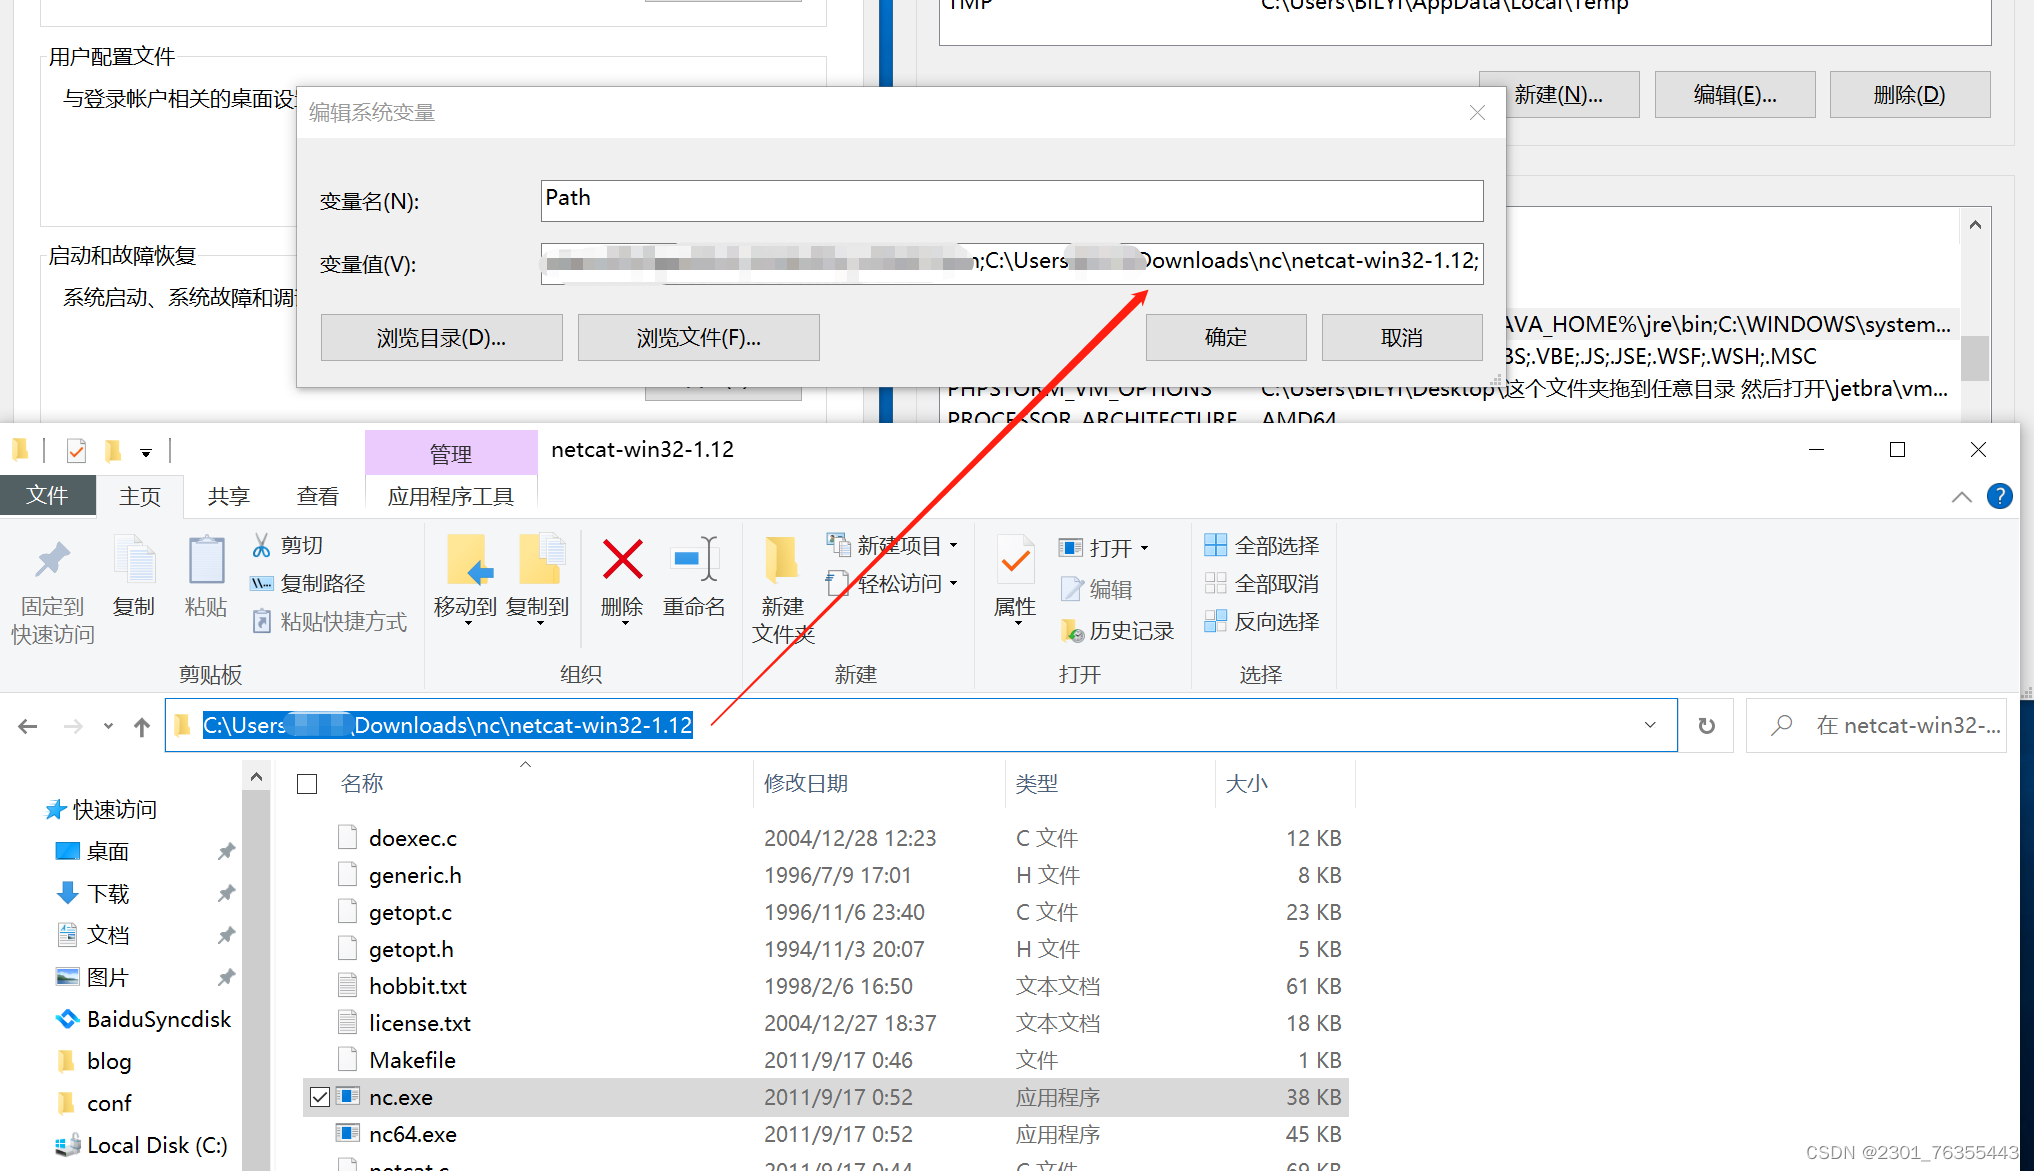The height and width of the screenshot is (1171, 2034).
Task: Click the Forward navigation arrow
Action: (73, 726)
